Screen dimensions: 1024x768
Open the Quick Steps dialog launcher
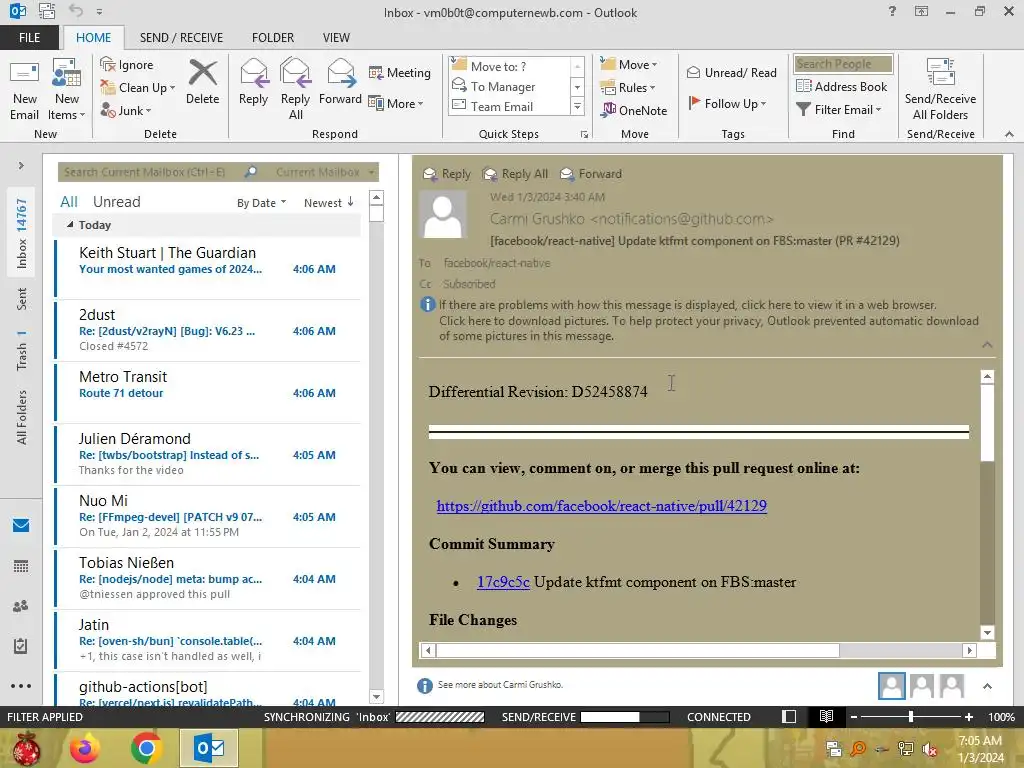pos(584,135)
